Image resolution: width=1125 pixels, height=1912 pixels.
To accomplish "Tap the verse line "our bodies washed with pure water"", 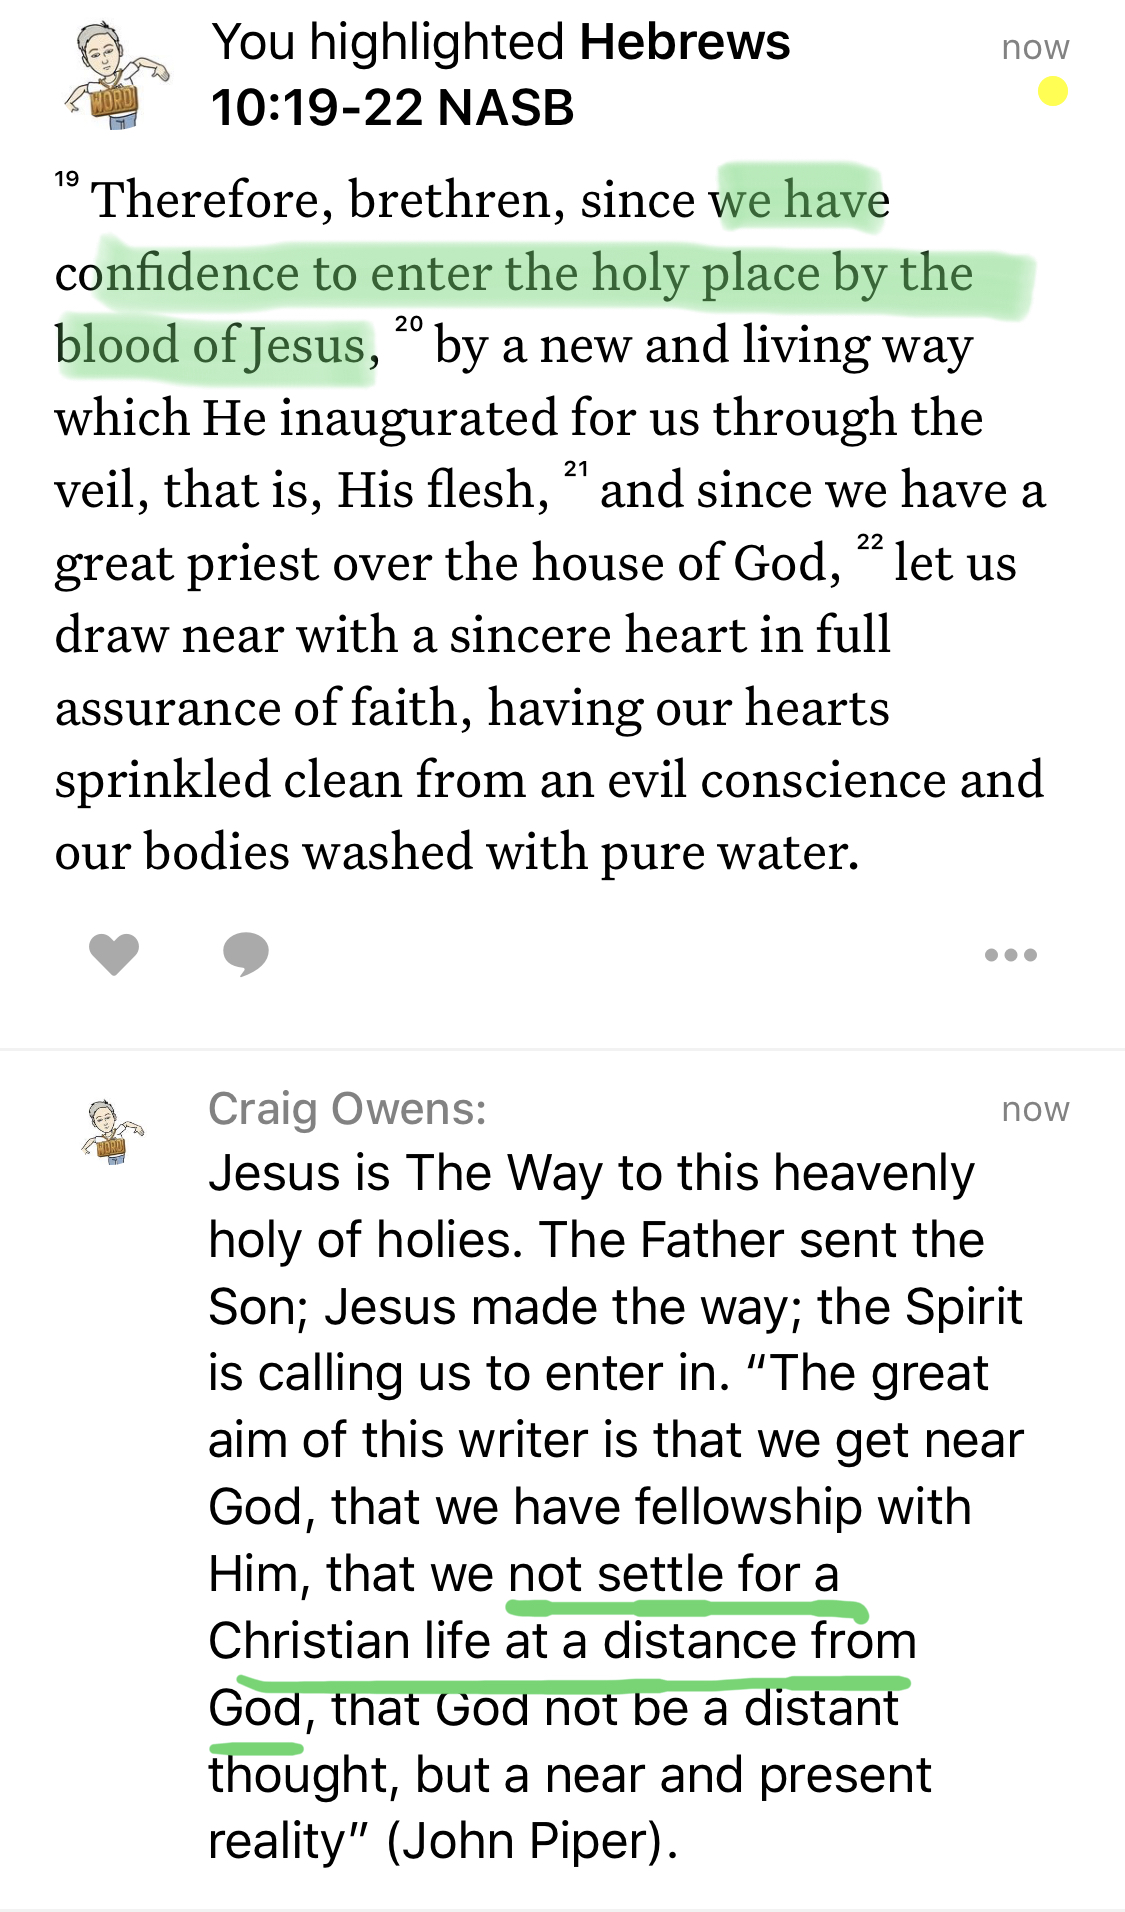I will [x=456, y=852].
